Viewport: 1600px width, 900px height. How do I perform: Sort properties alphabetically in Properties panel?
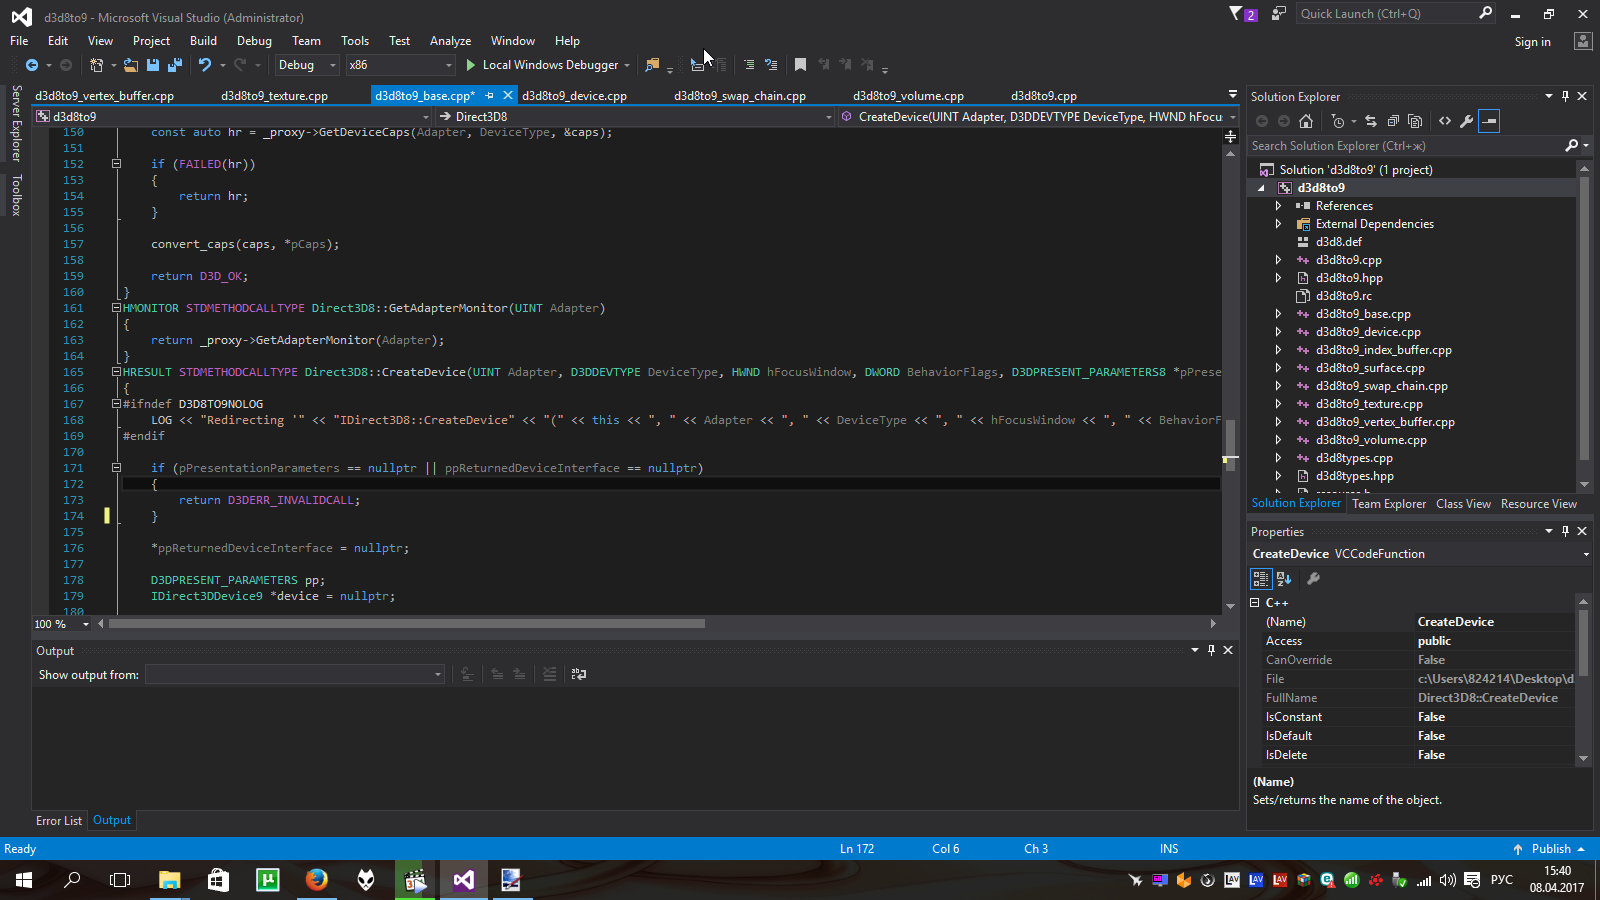click(x=1284, y=579)
